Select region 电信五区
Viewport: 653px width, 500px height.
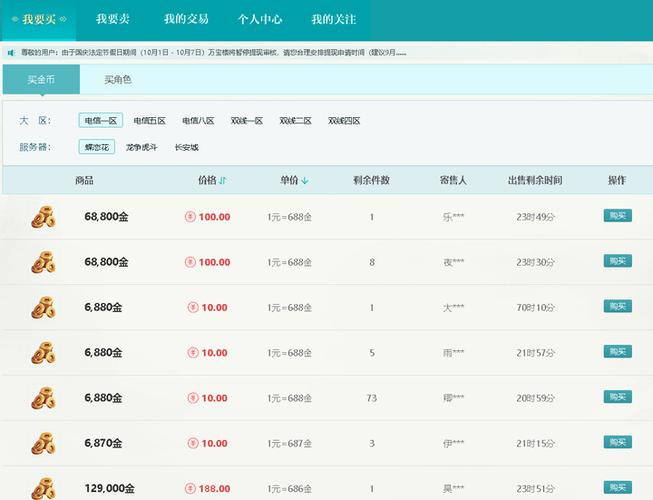point(150,121)
